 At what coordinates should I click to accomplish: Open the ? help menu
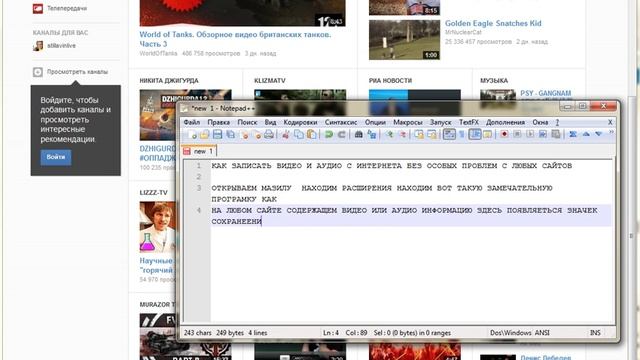[x=557, y=122]
